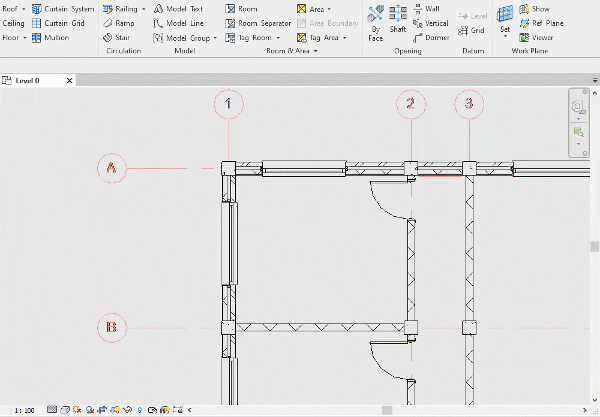The width and height of the screenshot is (600, 417).
Task: Open the Tag Area dropdown arrow
Action: pos(344,38)
